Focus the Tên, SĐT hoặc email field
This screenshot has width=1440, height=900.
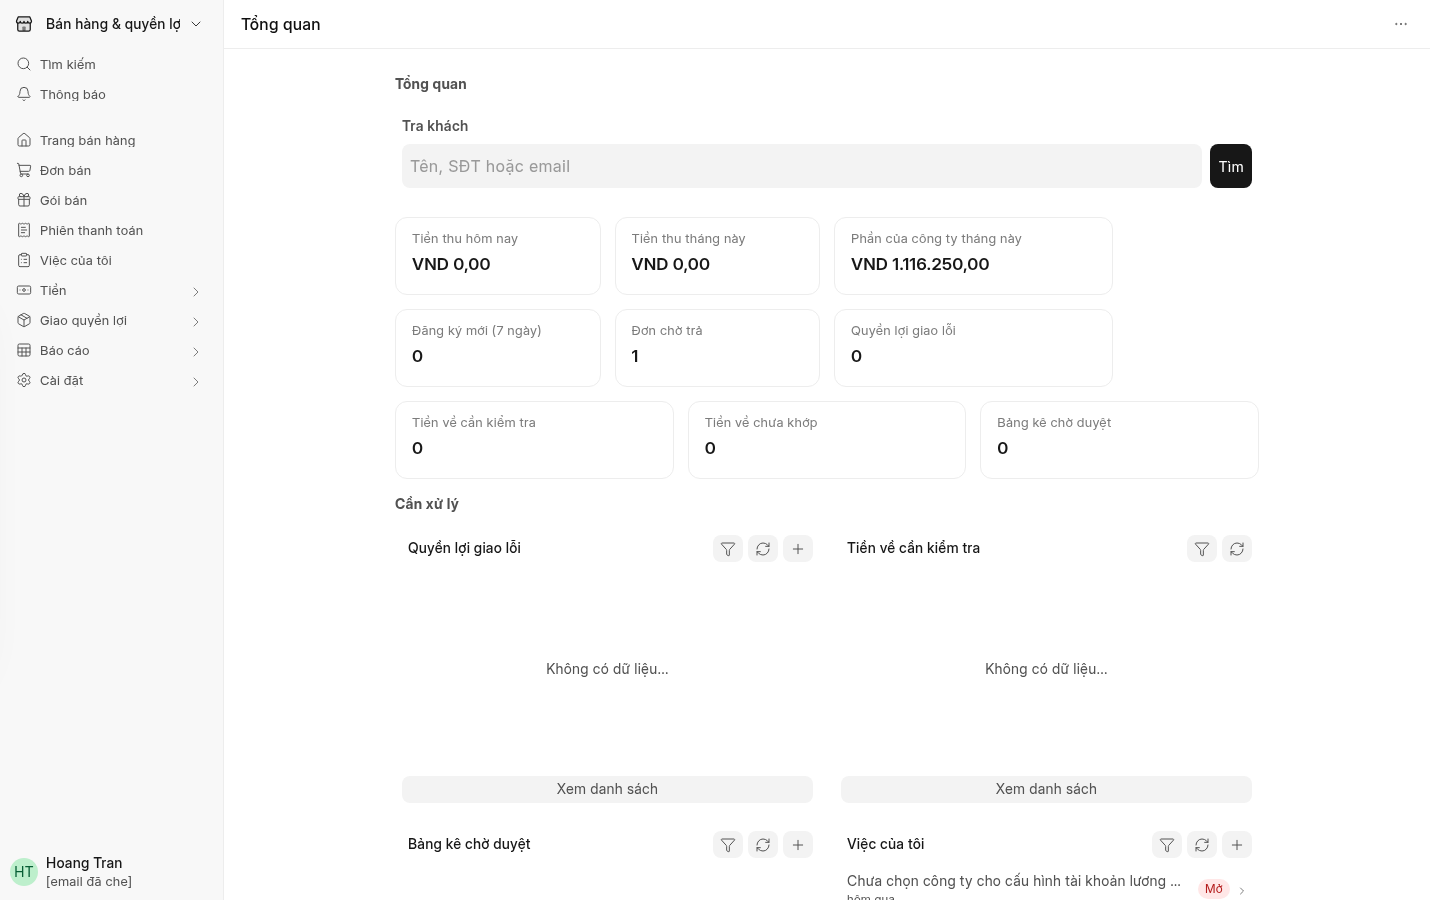[802, 166]
